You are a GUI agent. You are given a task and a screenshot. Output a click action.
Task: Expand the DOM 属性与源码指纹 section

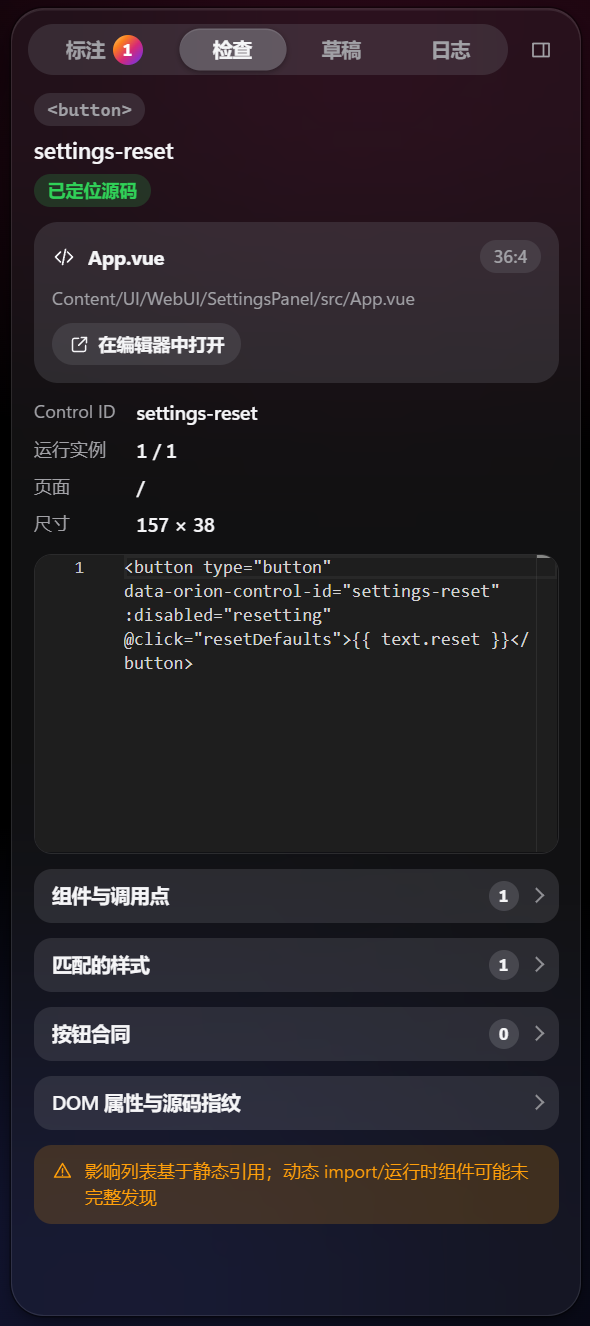296,1103
